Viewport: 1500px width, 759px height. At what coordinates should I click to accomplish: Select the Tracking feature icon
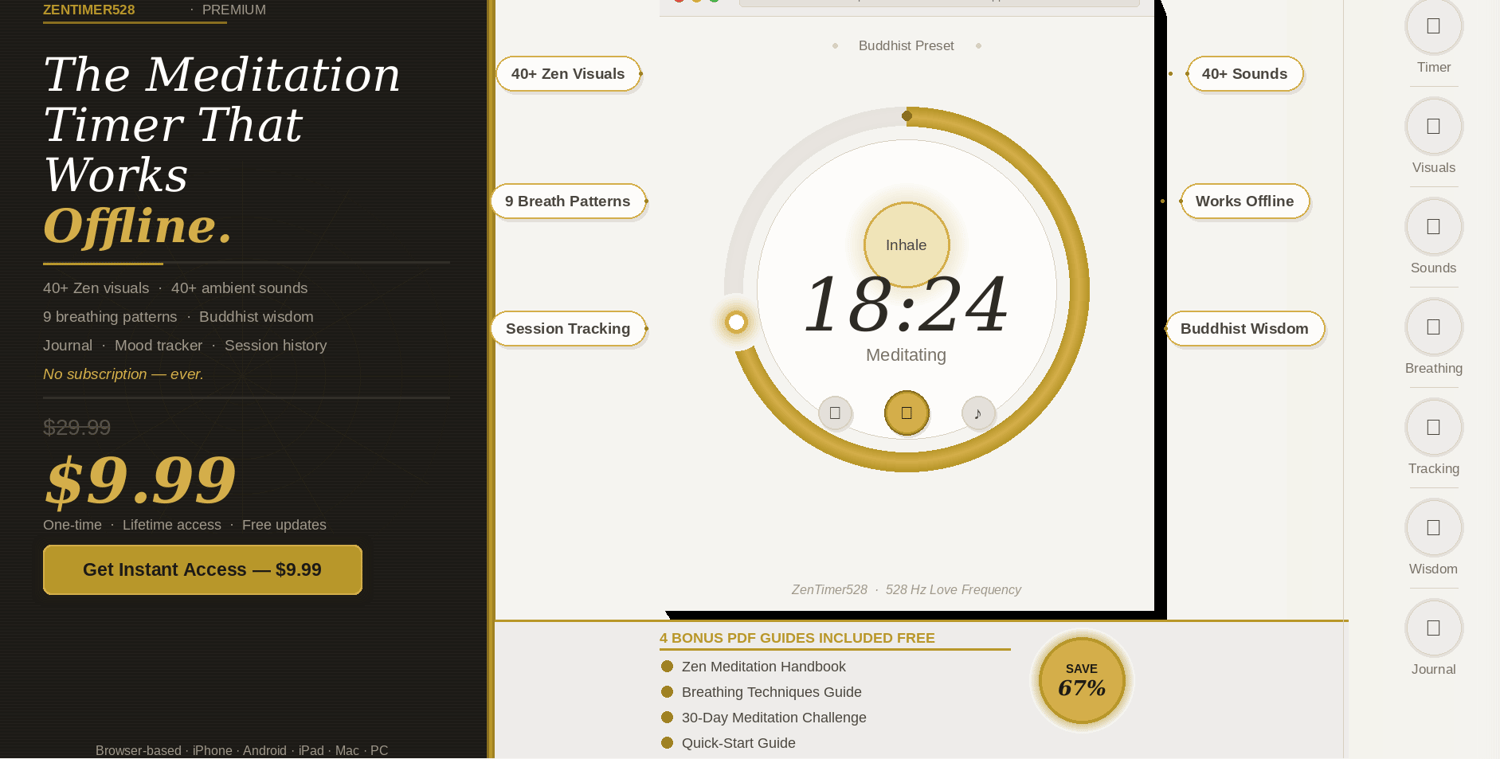coord(1433,427)
